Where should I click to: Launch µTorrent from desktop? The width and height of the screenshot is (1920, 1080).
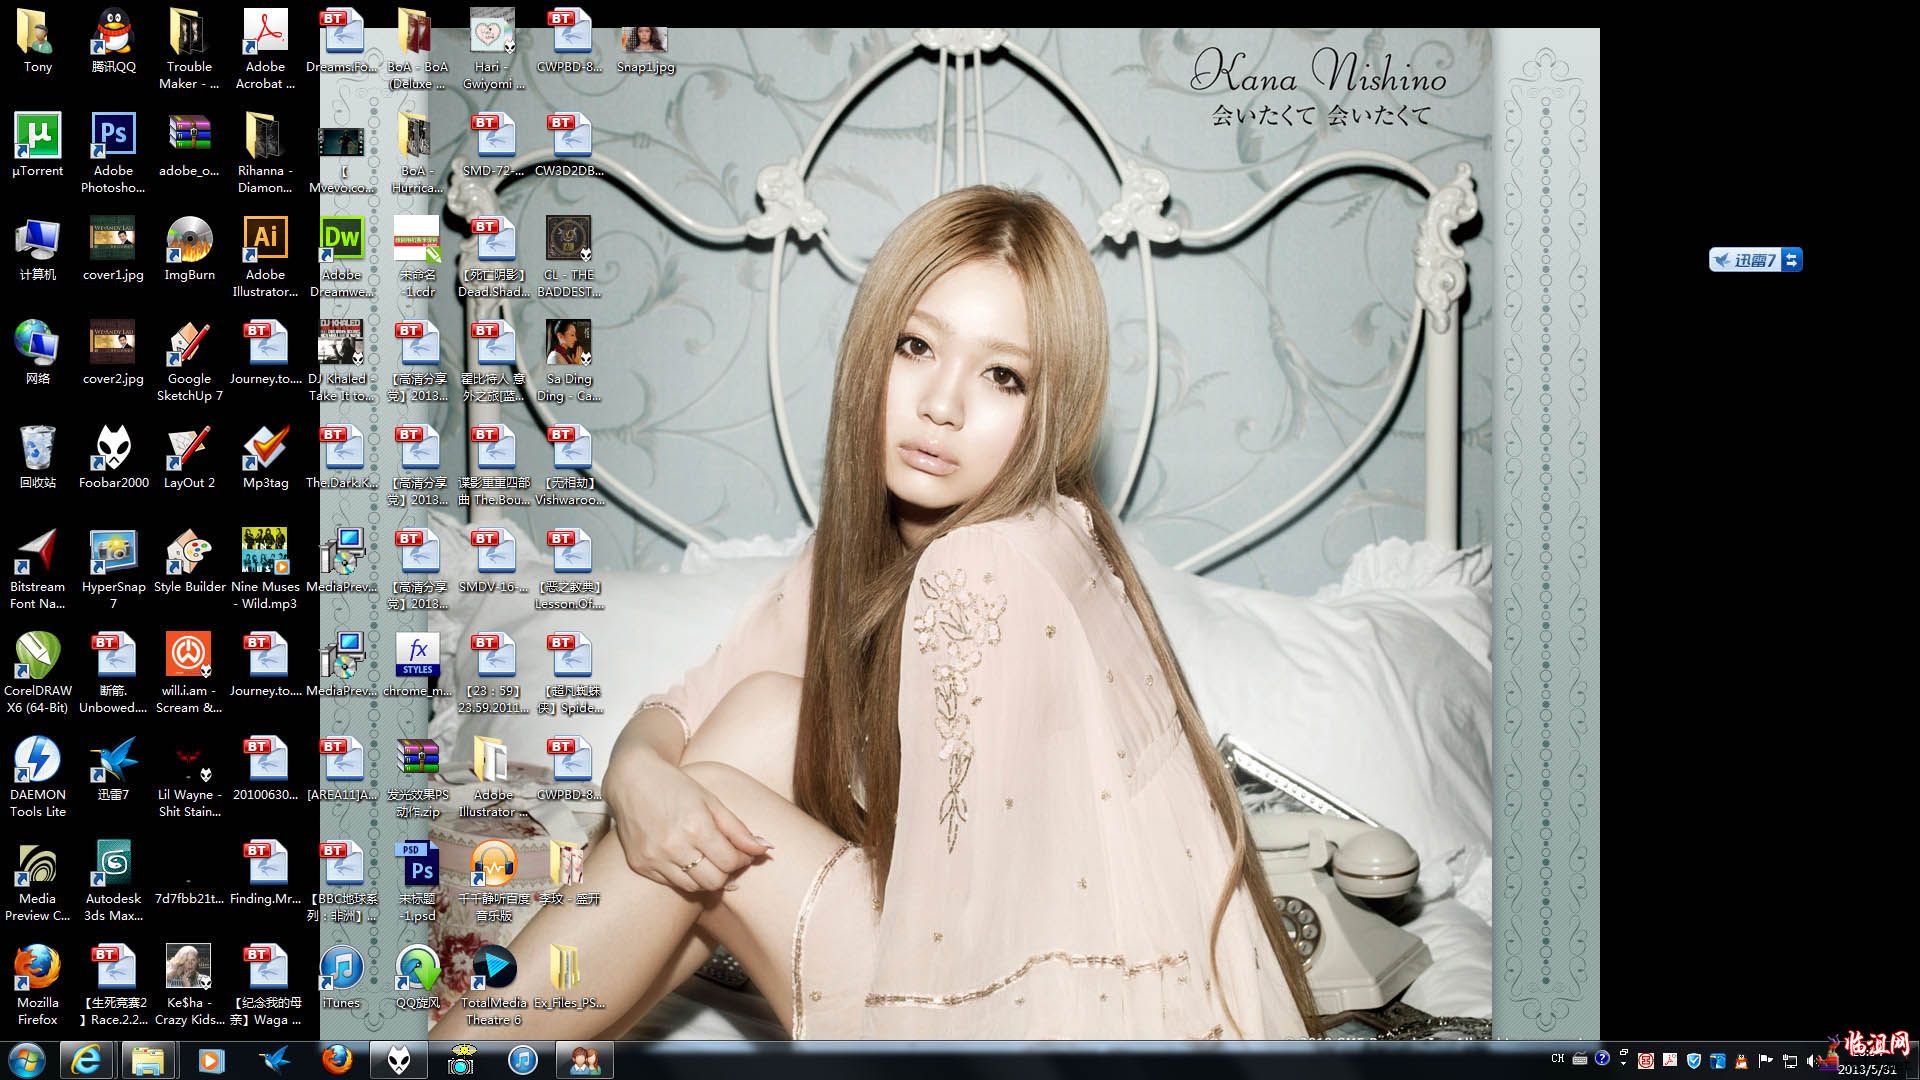[x=37, y=137]
